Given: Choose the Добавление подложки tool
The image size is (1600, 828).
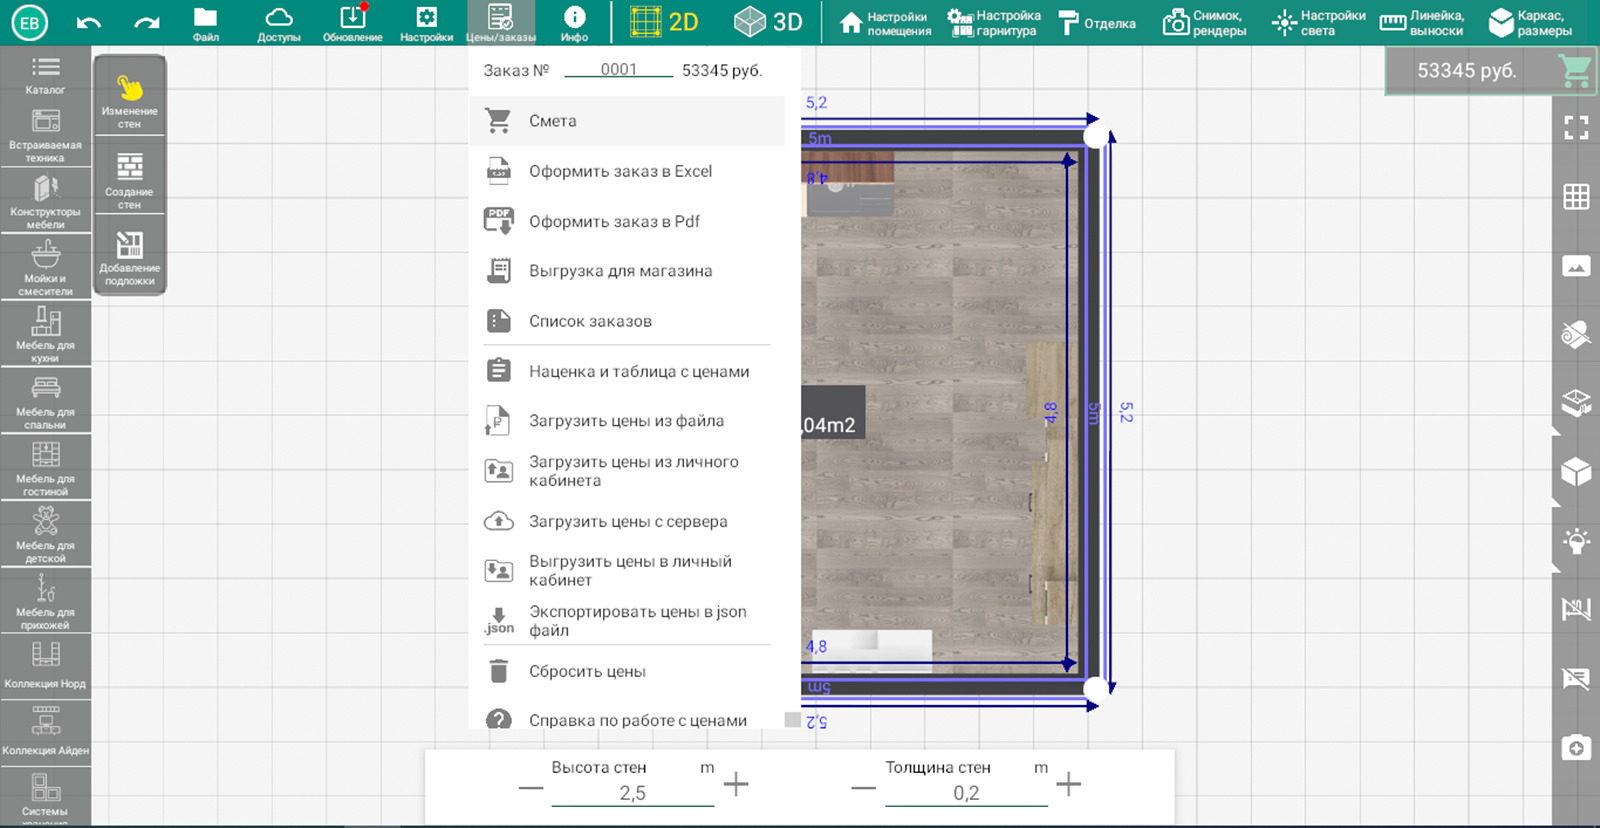Looking at the screenshot, I should pyautogui.click(x=129, y=258).
